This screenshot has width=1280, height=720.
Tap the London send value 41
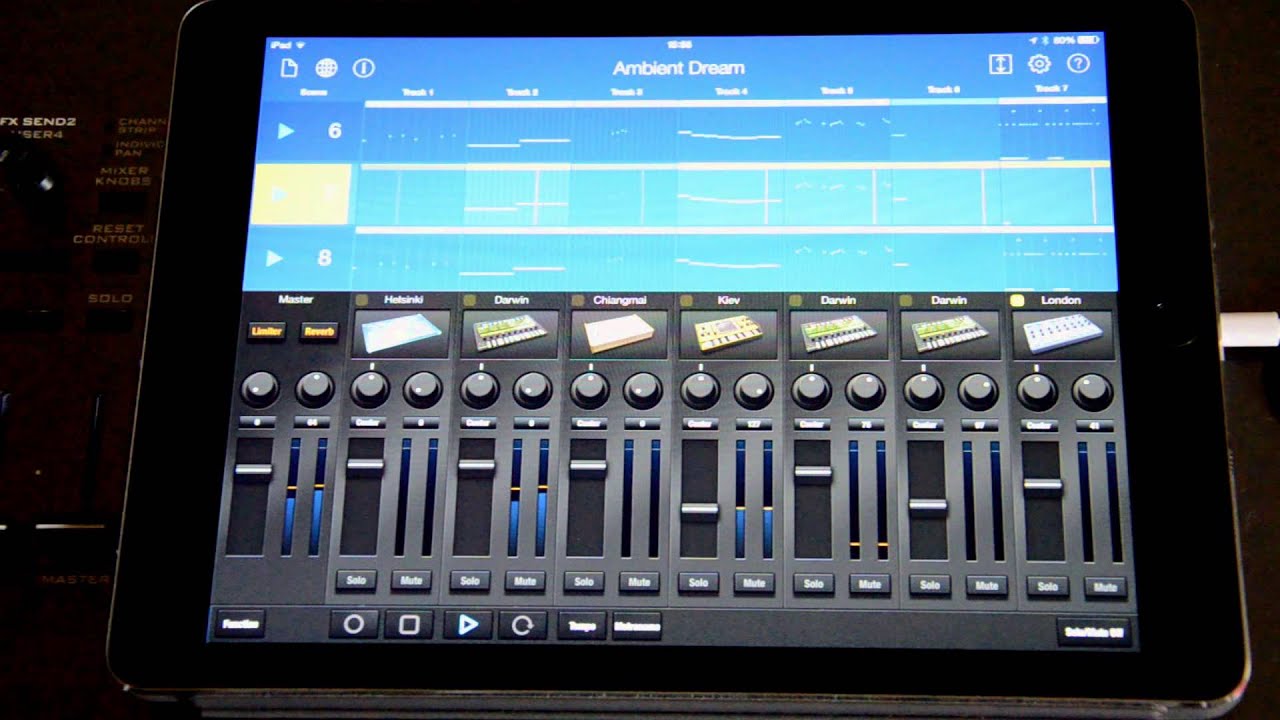[x=1092, y=425]
